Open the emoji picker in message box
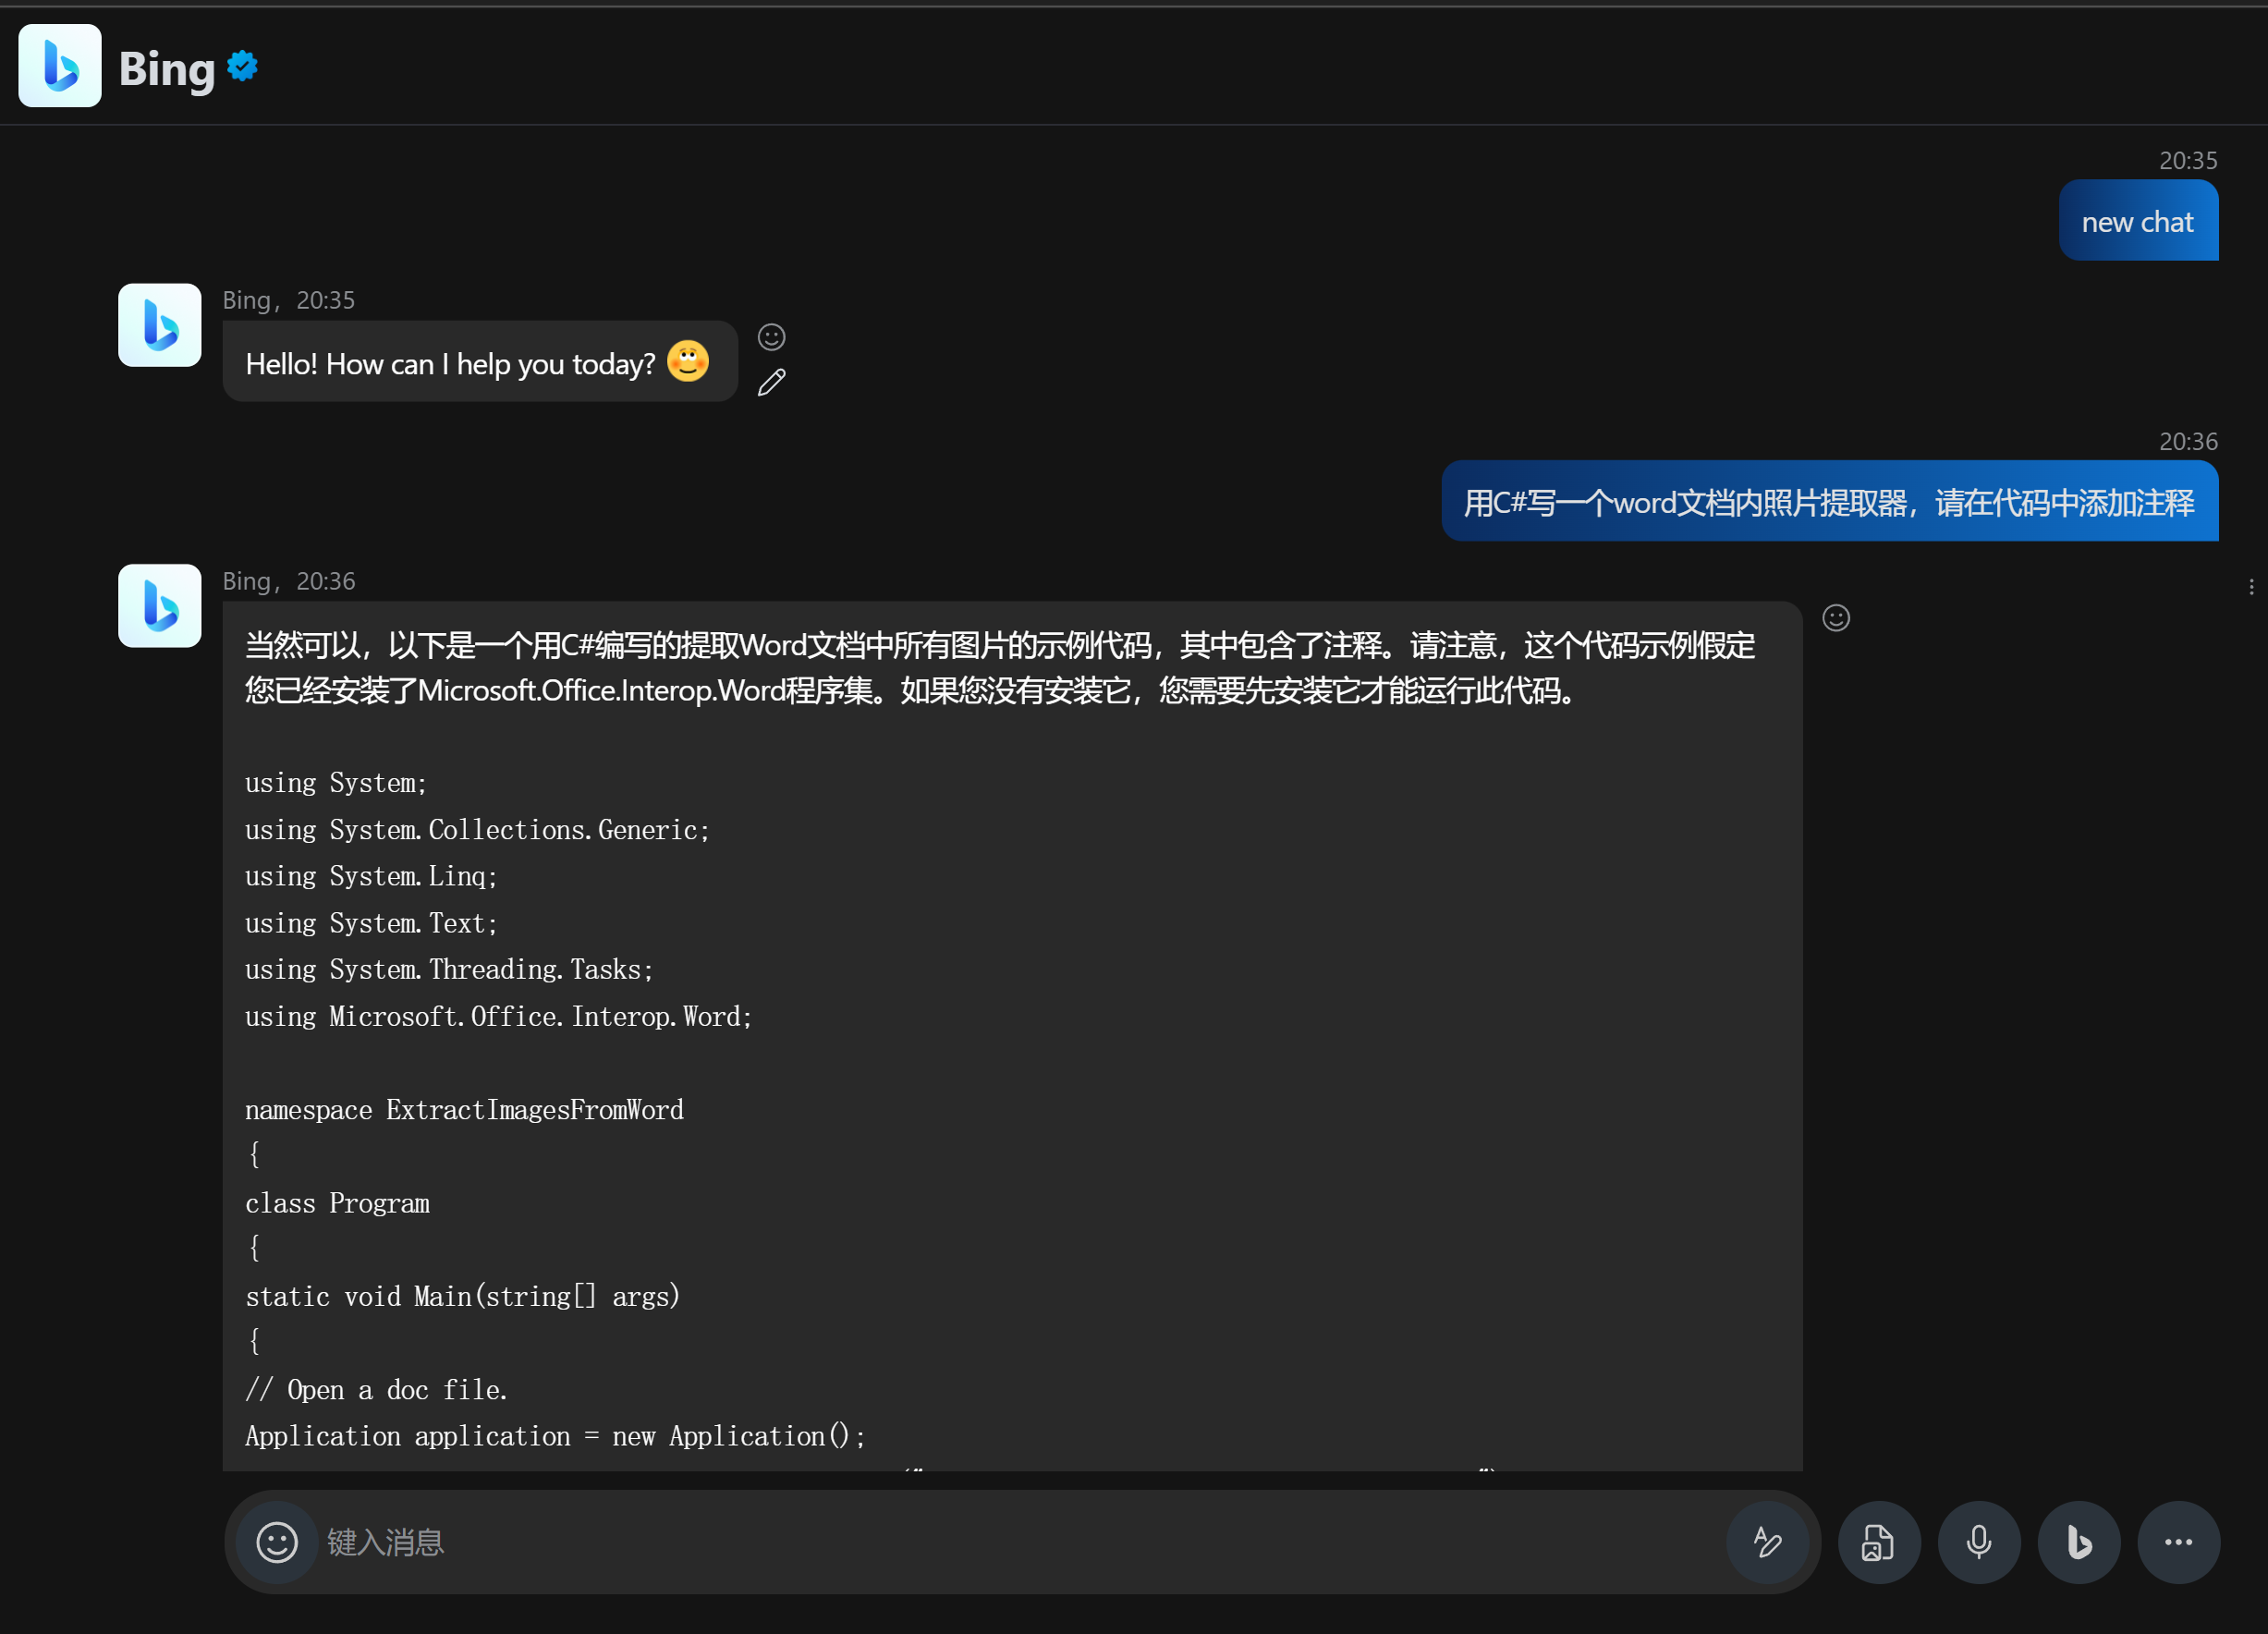The height and width of the screenshot is (1634, 2268). (277, 1541)
